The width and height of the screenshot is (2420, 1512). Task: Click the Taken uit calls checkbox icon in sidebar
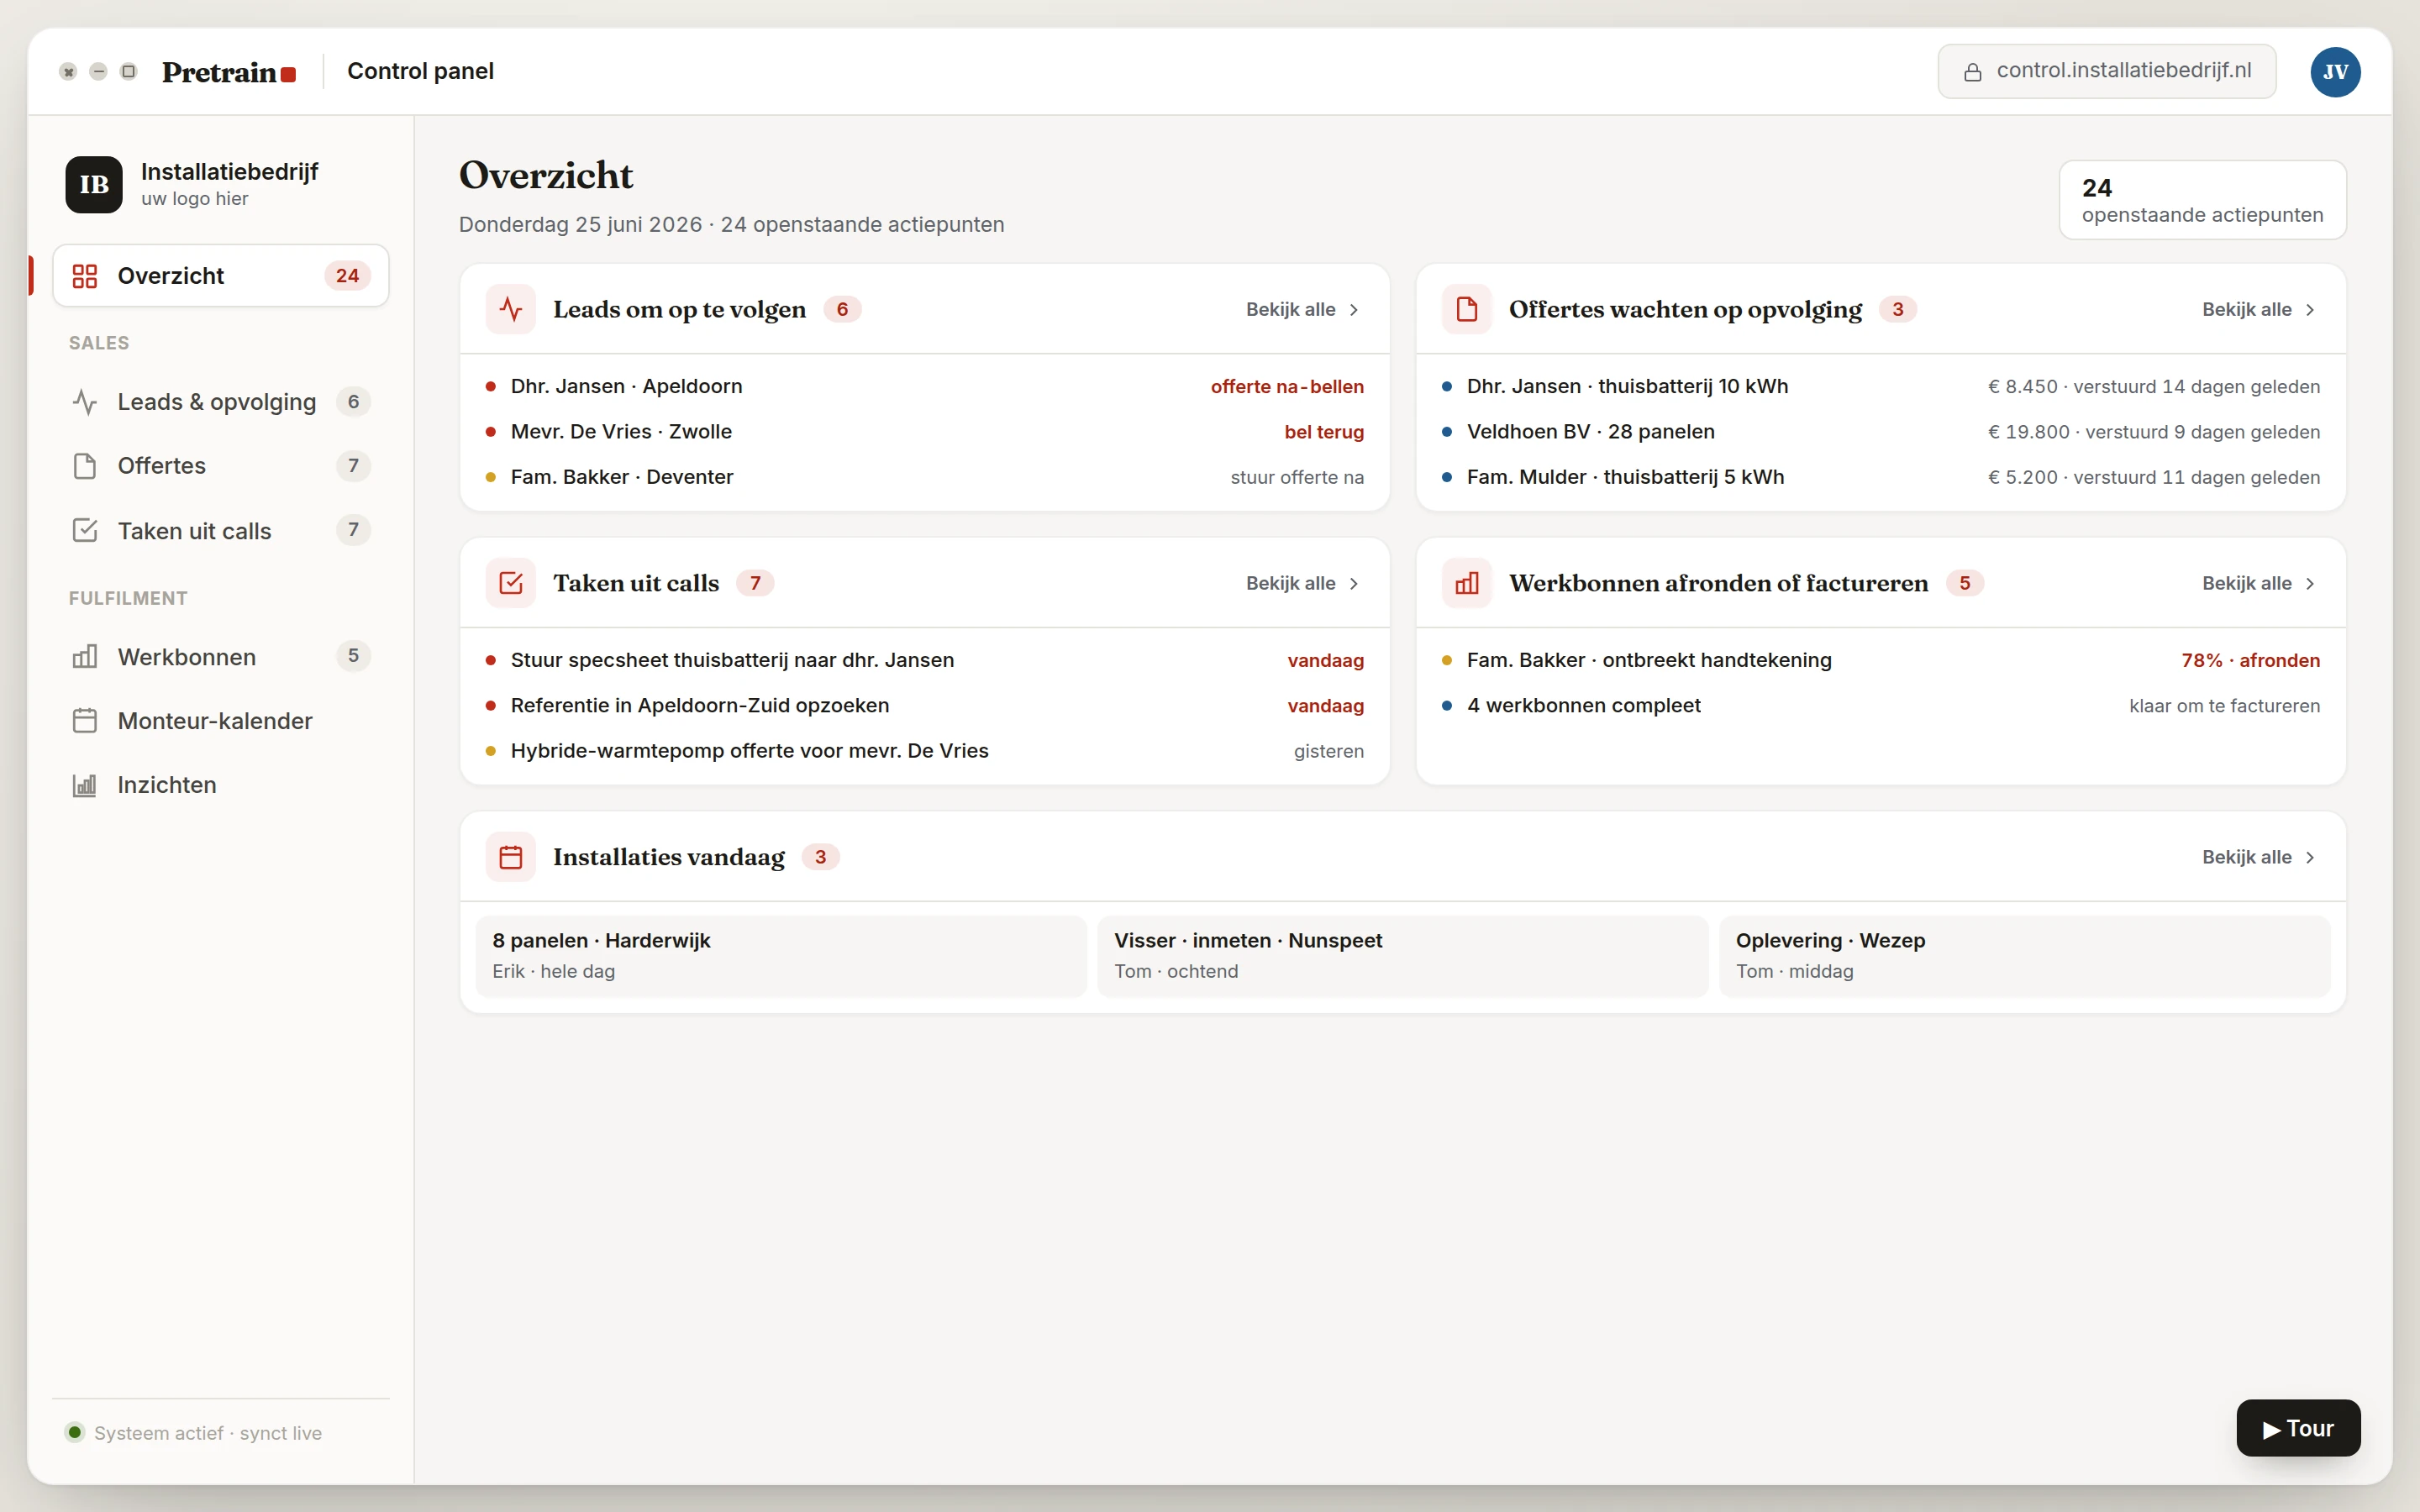(x=85, y=530)
